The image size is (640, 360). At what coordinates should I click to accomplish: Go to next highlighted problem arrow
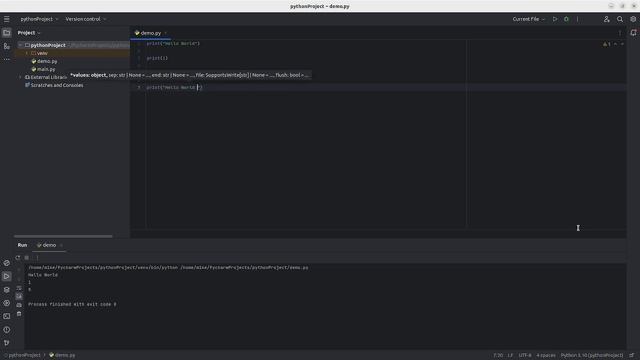[x=622, y=44]
